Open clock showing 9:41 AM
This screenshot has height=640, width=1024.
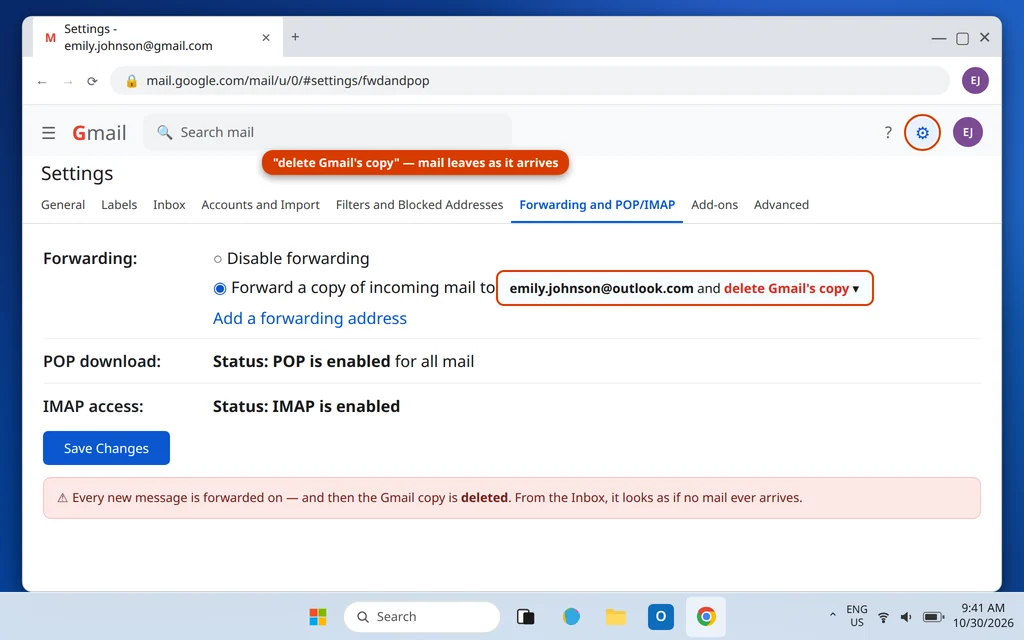click(x=983, y=616)
